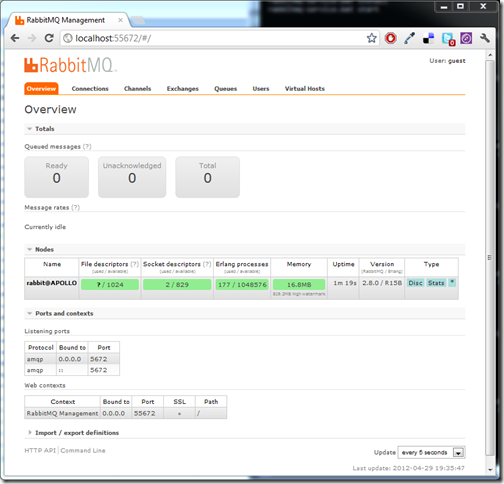Click the browser forward arrow
This screenshot has width=504, height=484.
pyautogui.click(x=32, y=38)
